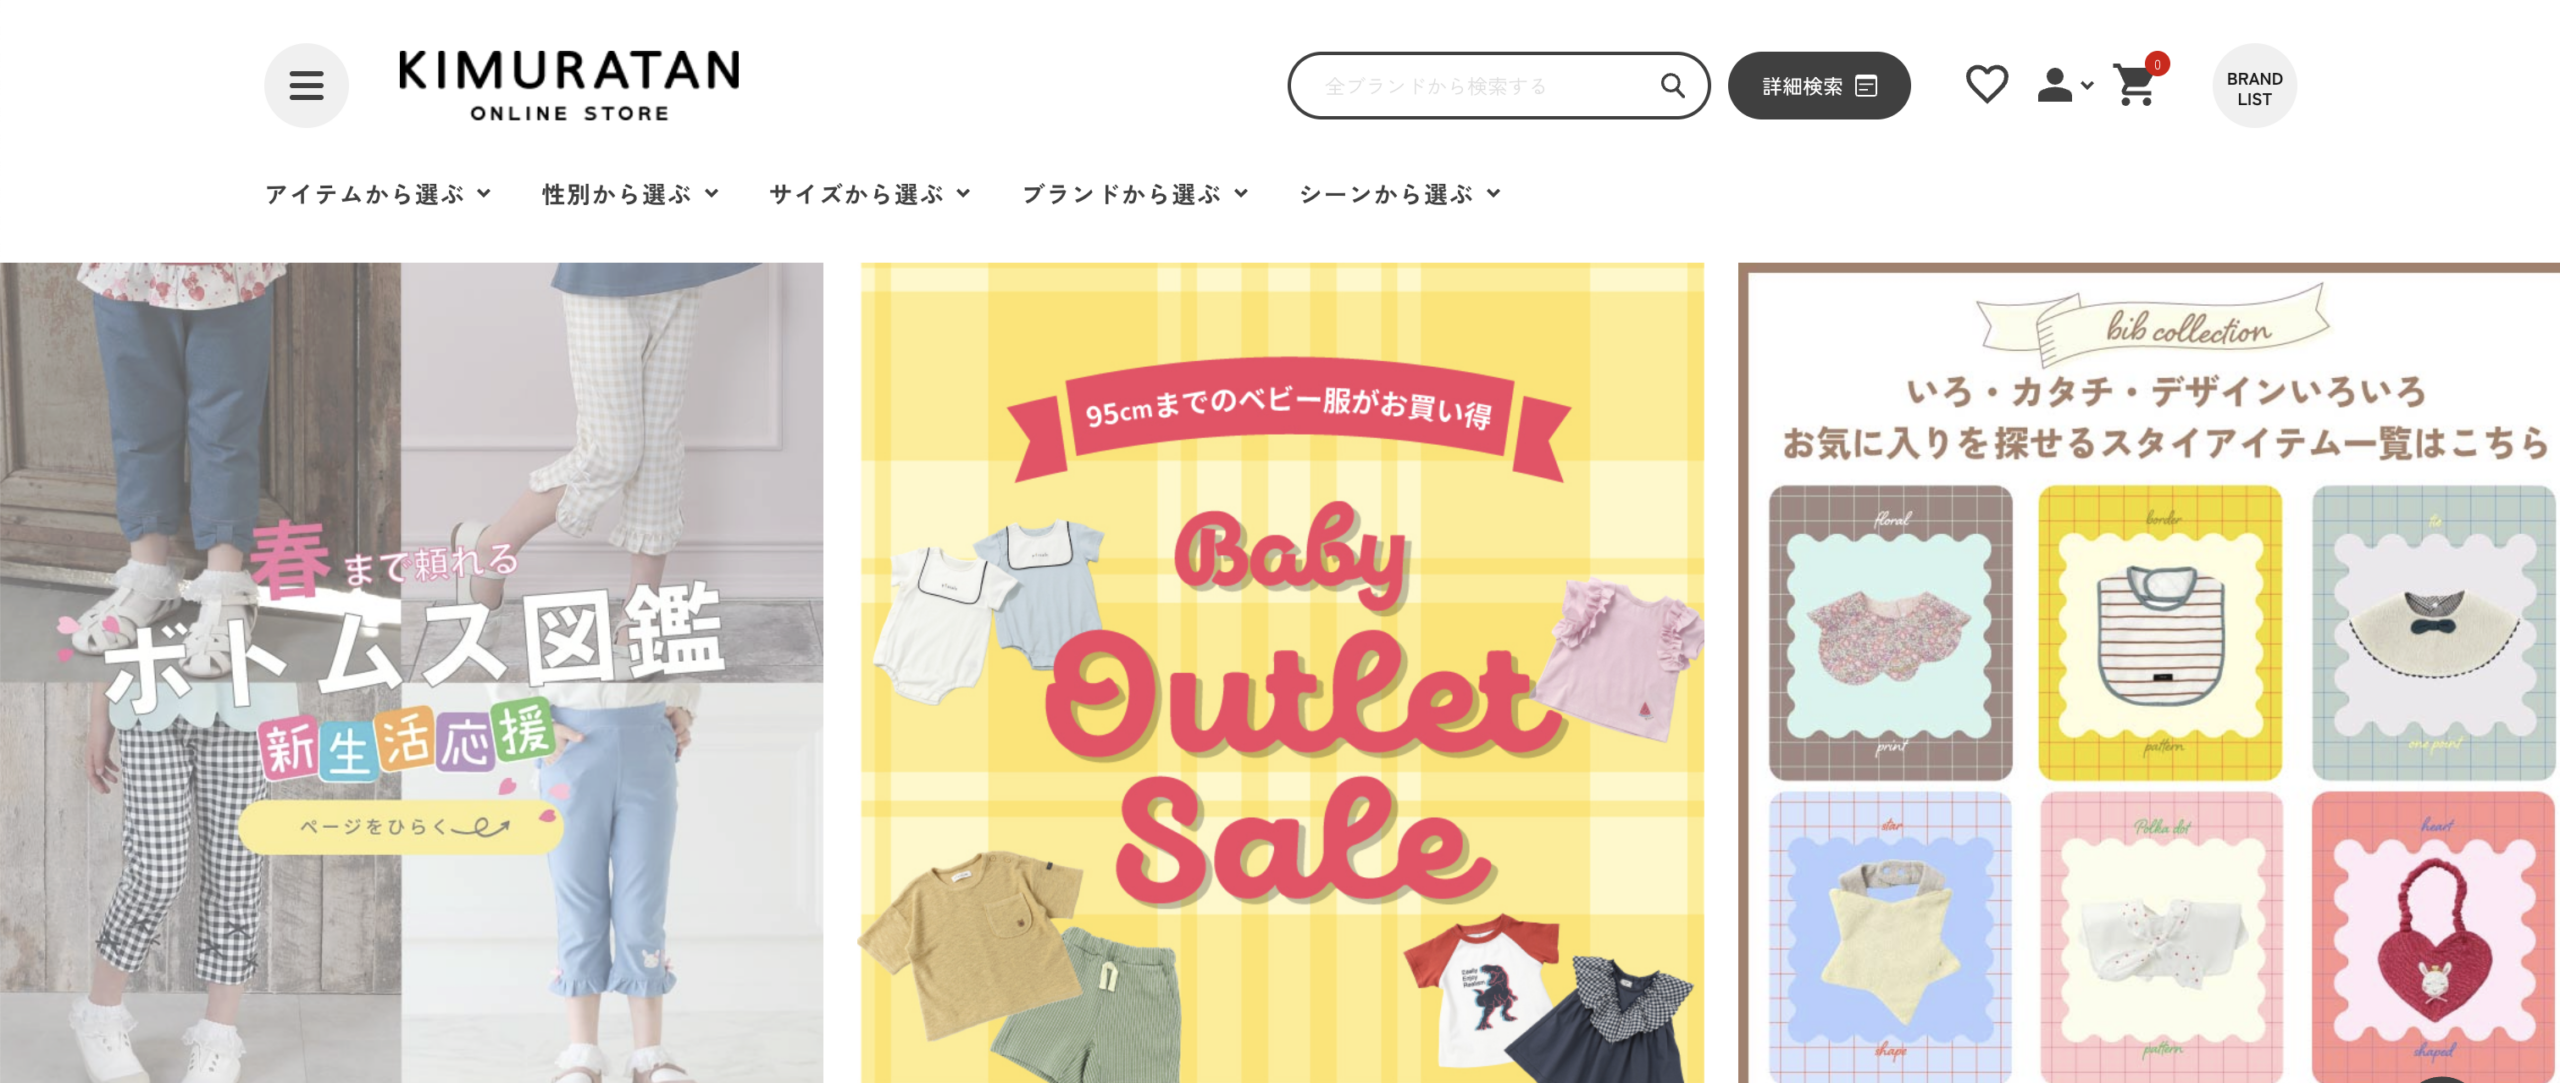Screen dimensions: 2560x1083
Task: Expand the account dropdown chevron
Action: point(2087,86)
